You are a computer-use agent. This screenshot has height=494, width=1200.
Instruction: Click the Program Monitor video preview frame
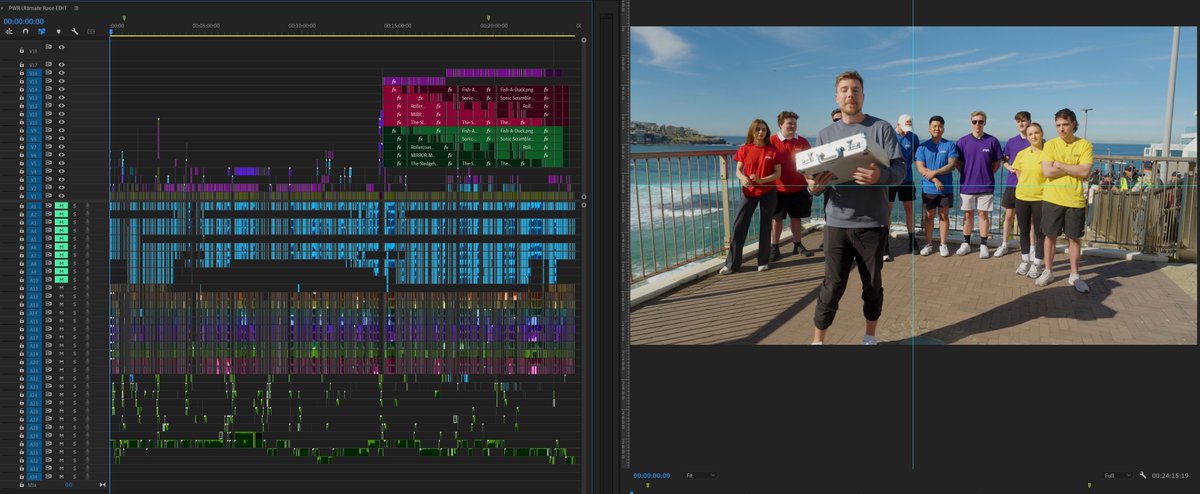[x=913, y=185]
